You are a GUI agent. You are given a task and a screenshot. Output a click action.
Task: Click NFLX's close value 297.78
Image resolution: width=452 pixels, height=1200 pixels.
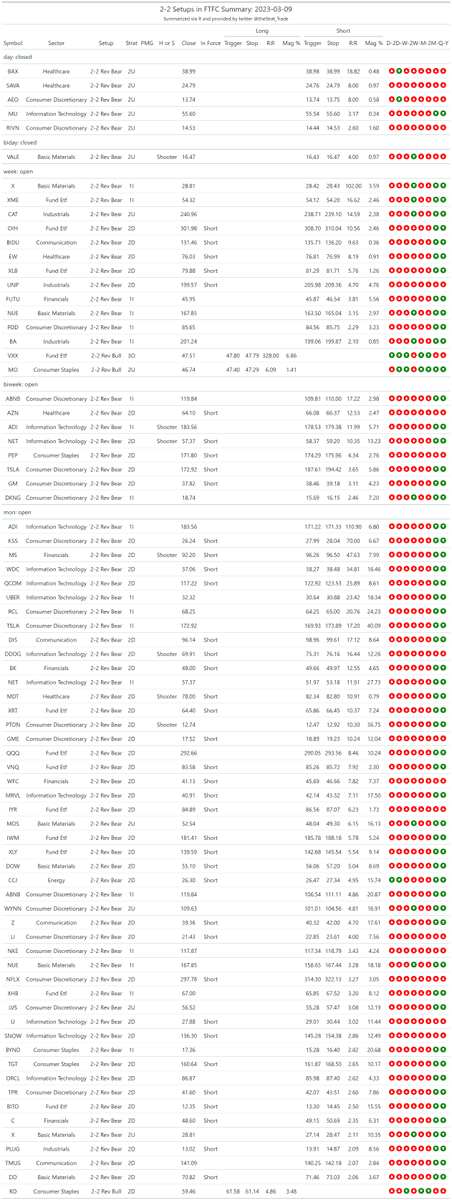(x=188, y=978)
